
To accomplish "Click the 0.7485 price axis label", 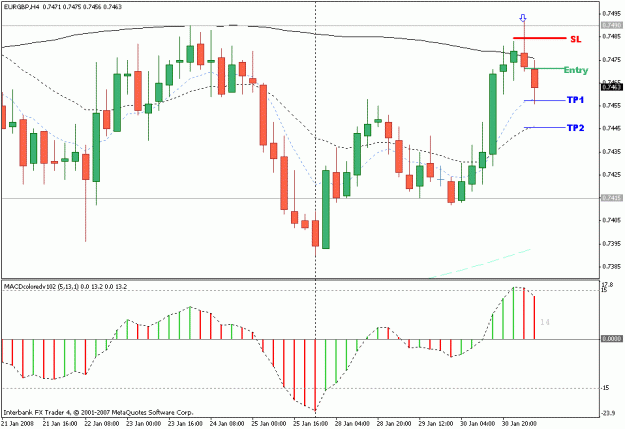I will point(611,37).
